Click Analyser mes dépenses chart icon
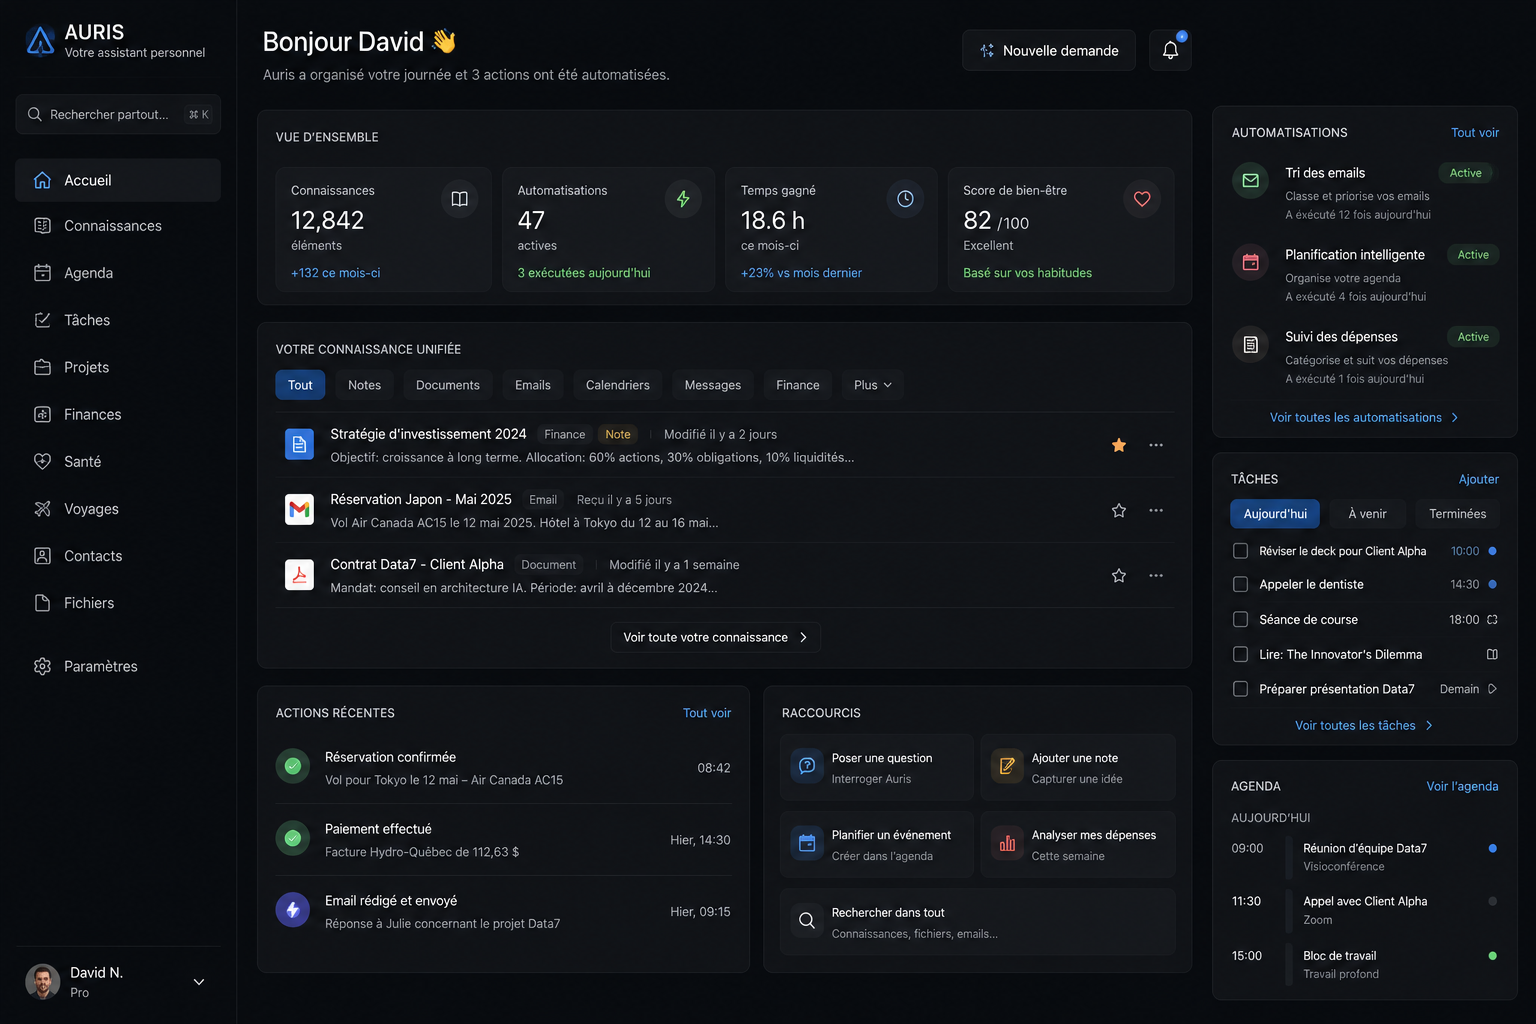 pos(1007,844)
